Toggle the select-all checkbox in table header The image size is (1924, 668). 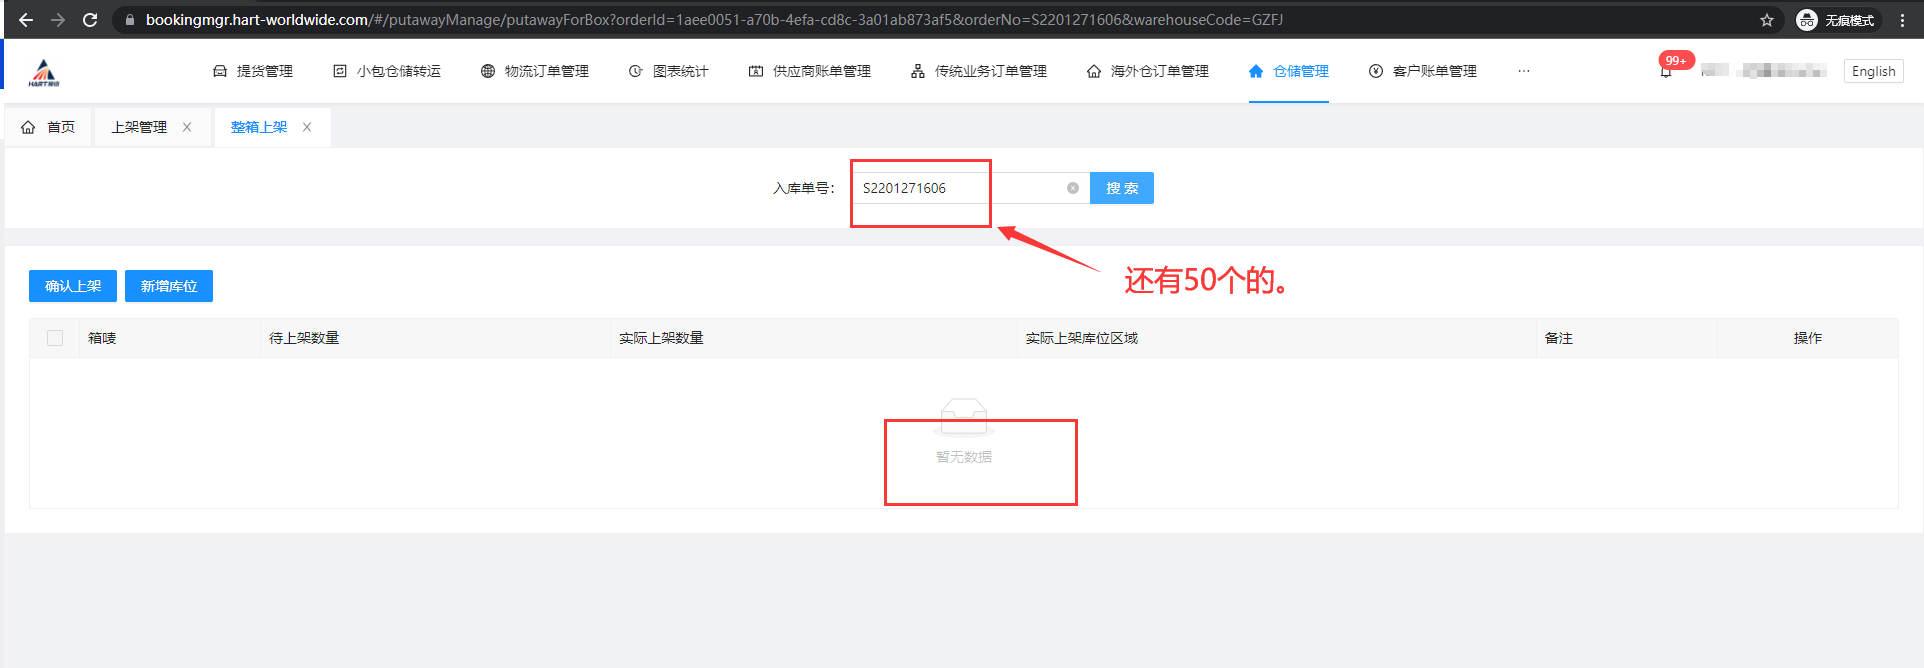coord(55,338)
